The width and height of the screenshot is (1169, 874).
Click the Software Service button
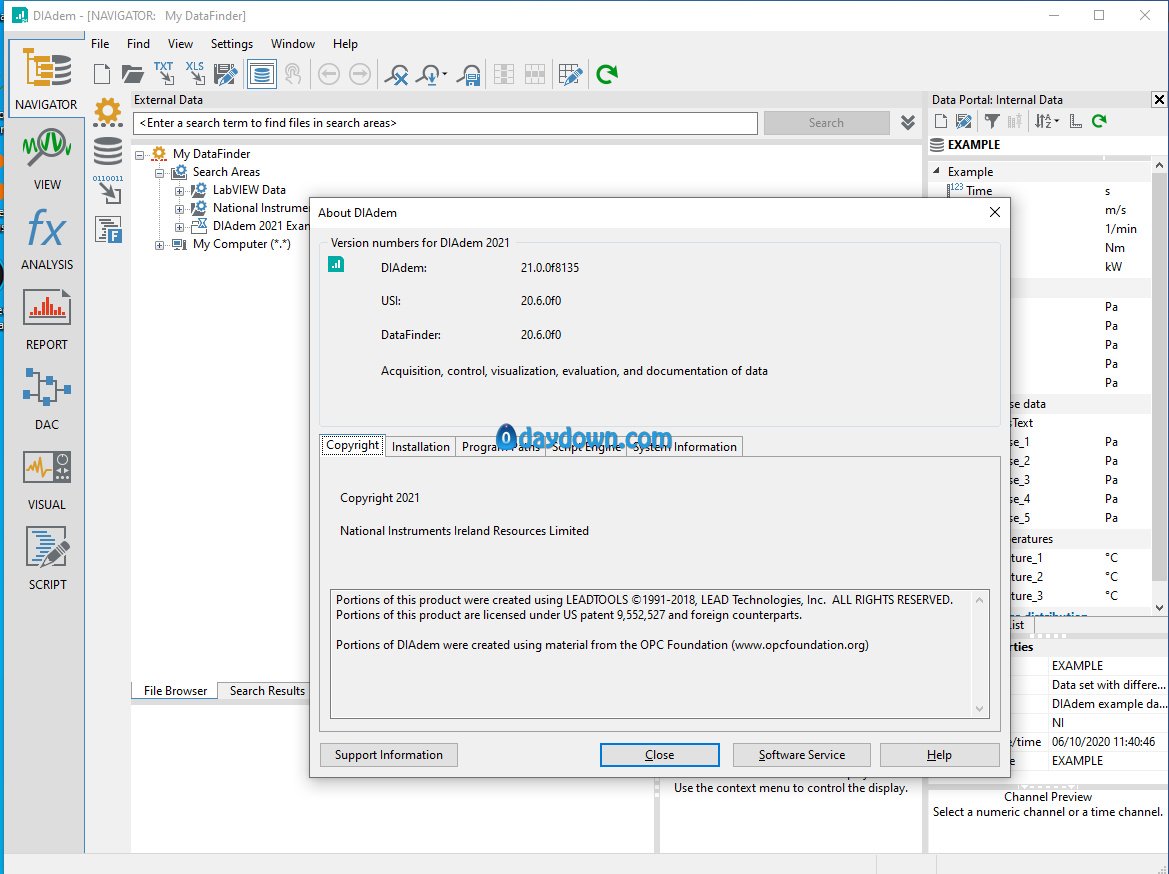(x=801, y=755)
